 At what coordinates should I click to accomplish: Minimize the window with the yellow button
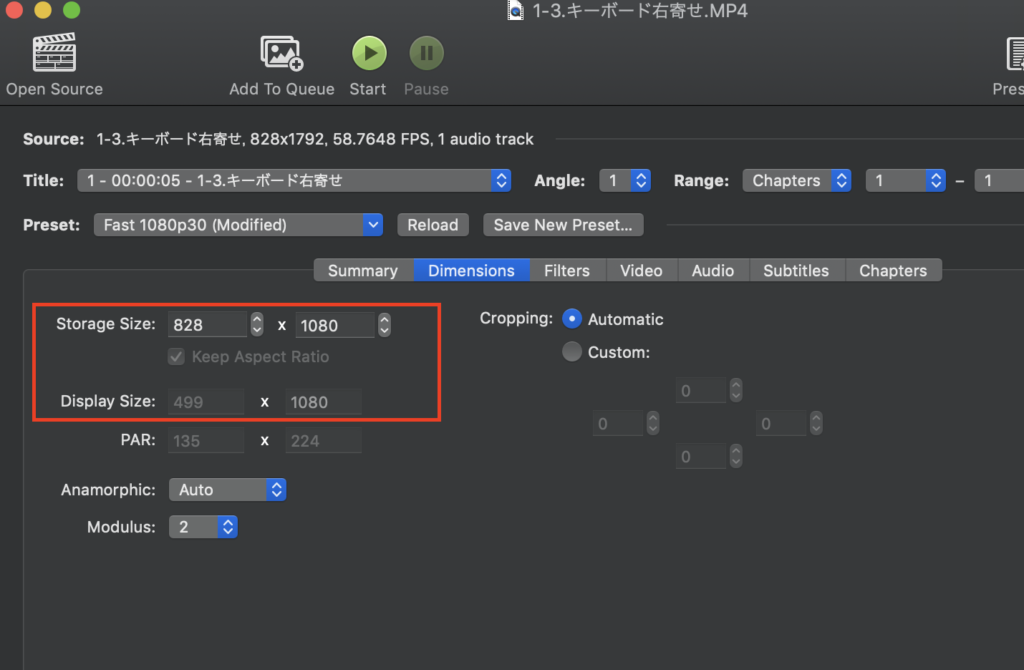[x=43, y=10]
